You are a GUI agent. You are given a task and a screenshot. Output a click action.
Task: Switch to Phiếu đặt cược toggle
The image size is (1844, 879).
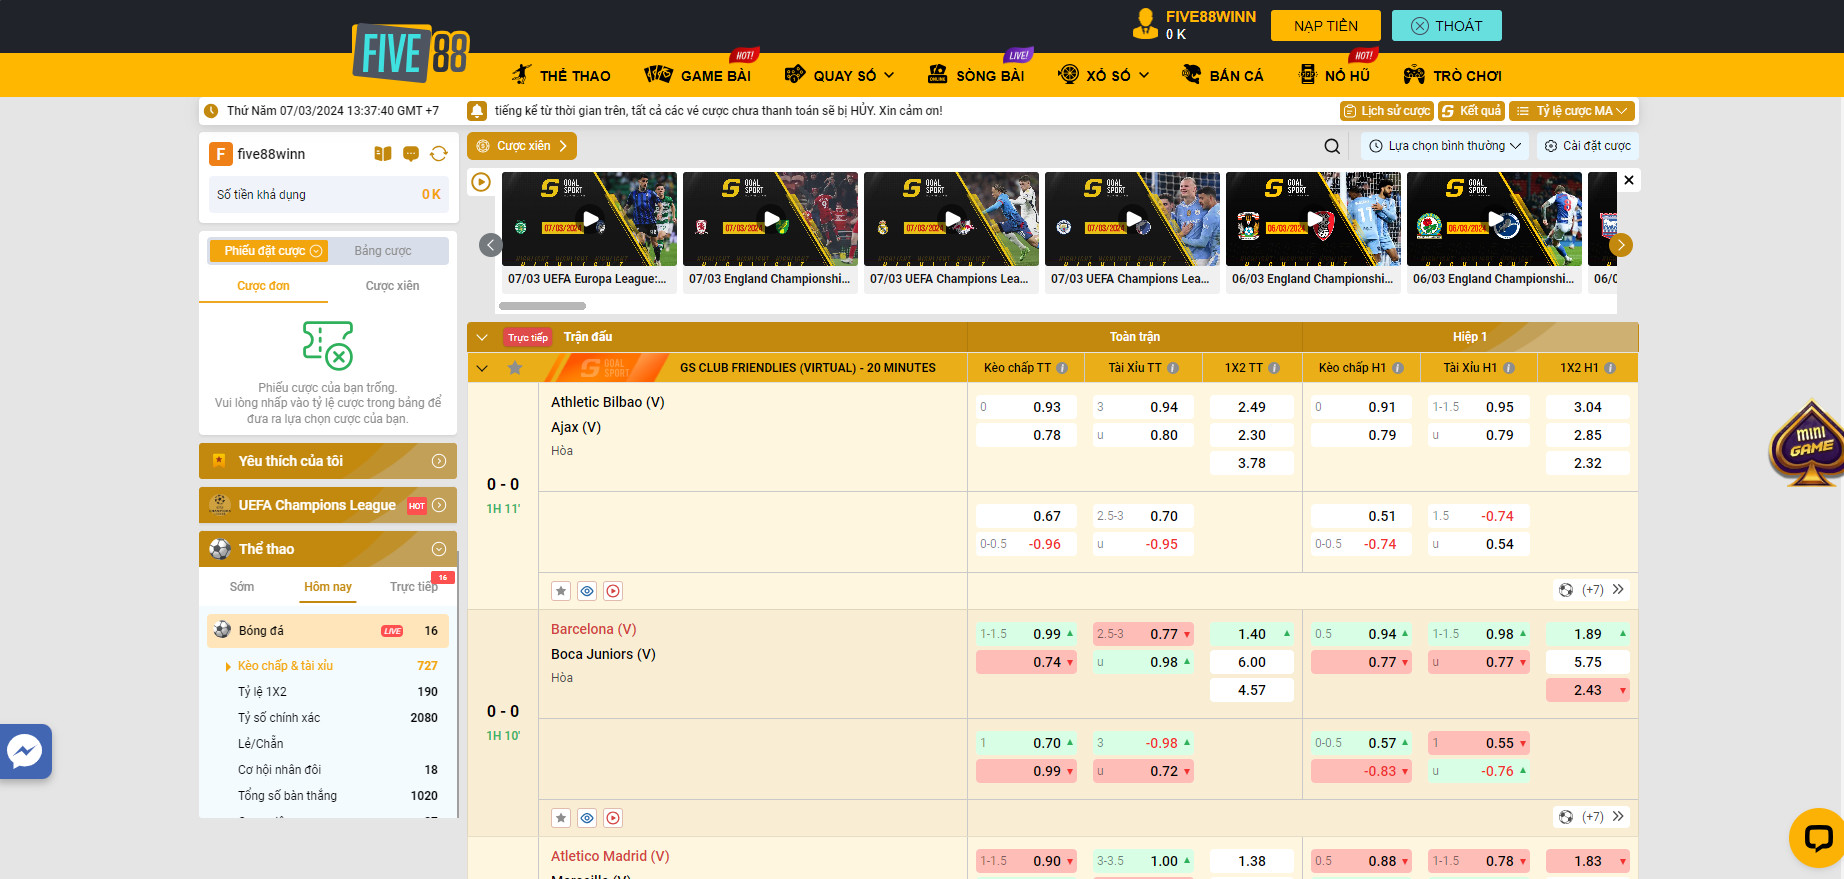pos(268,251)
